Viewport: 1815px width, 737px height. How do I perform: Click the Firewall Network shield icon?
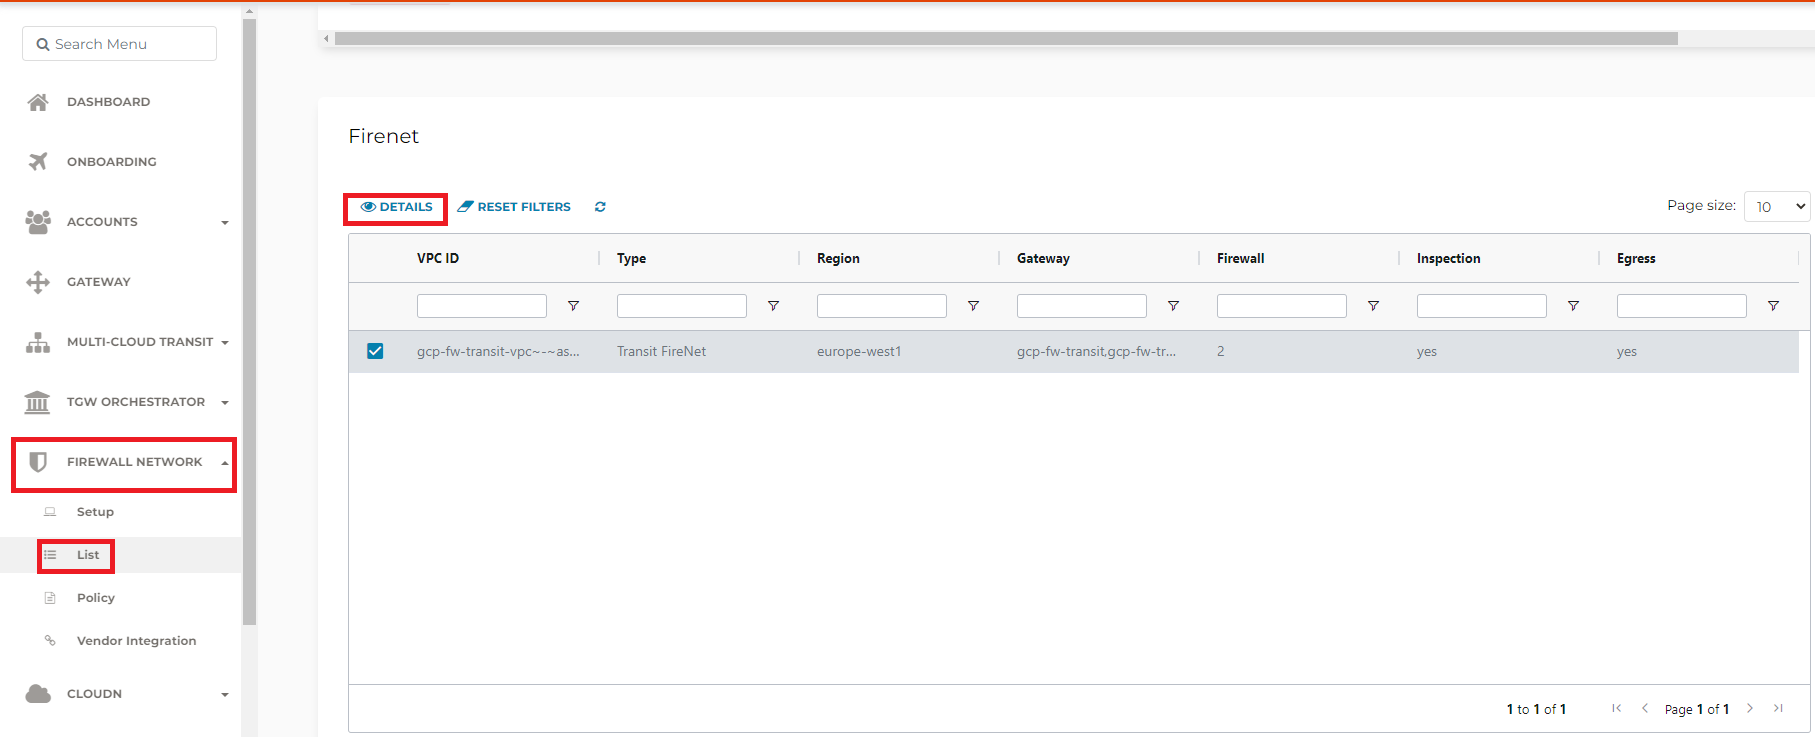38,462
